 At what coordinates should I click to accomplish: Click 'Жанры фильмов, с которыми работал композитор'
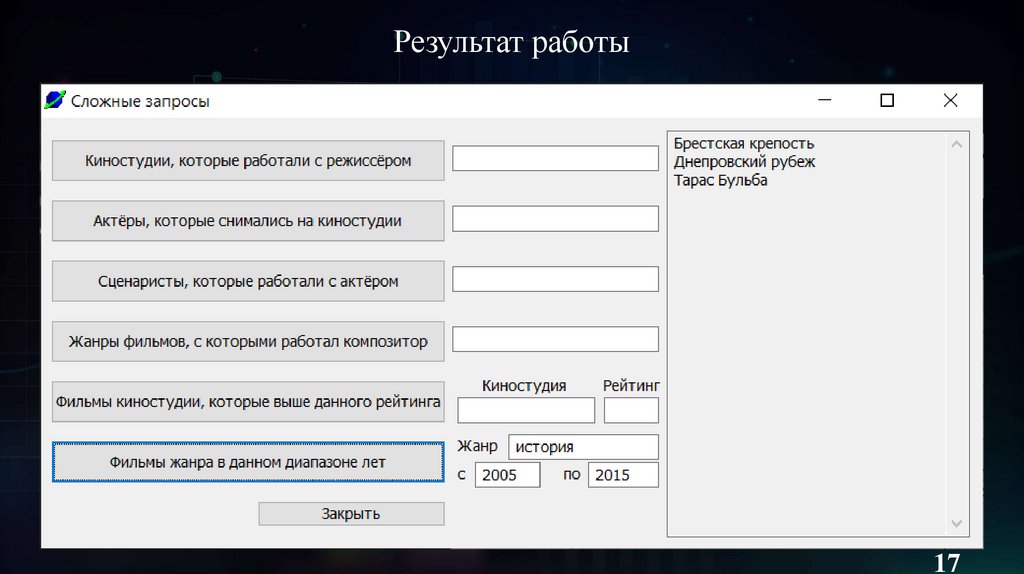pyautogui.click(x=248, y=341)
